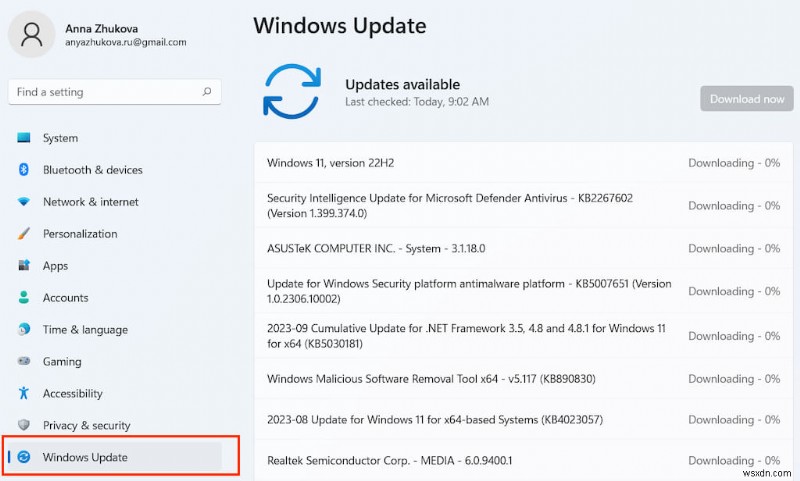Click .NET Framework Cumulative Update KB5030181
This screenshot has width=800, height=481.
tap(466, 336)
